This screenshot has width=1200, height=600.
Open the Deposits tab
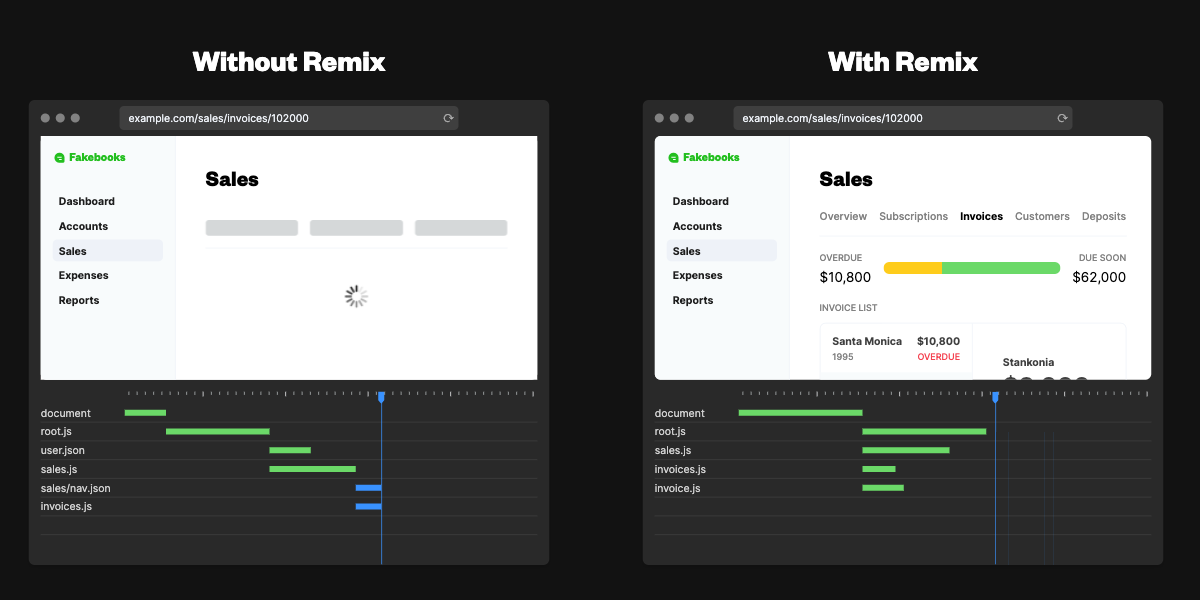tap(1104, 216)
